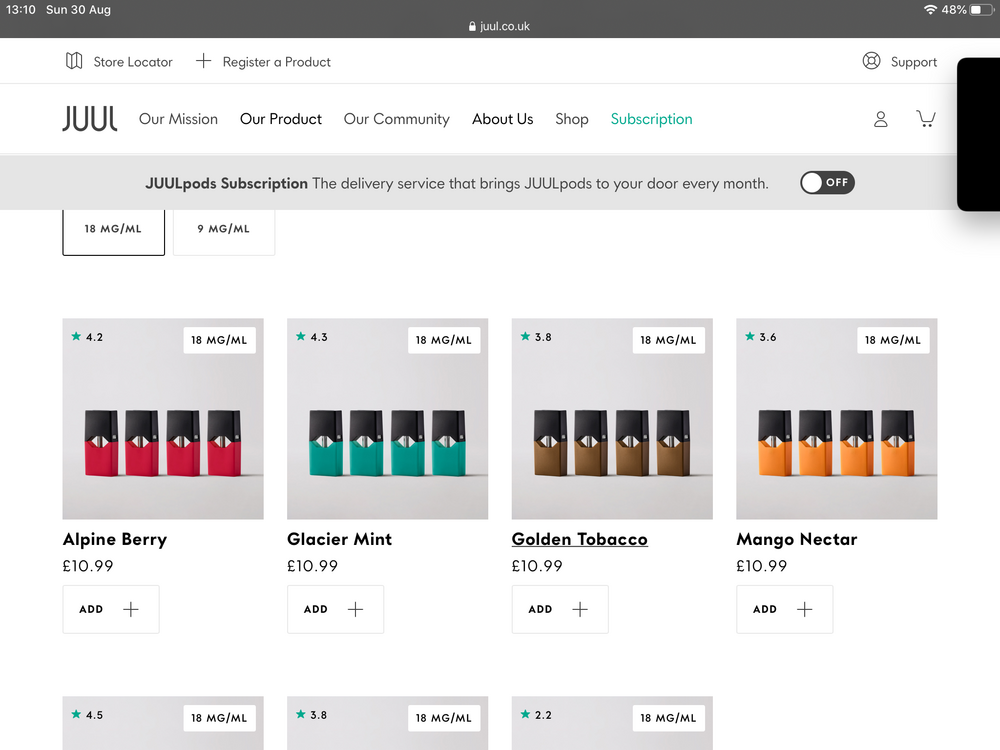Open the Support lifebuoy icon

coord(871,61)
